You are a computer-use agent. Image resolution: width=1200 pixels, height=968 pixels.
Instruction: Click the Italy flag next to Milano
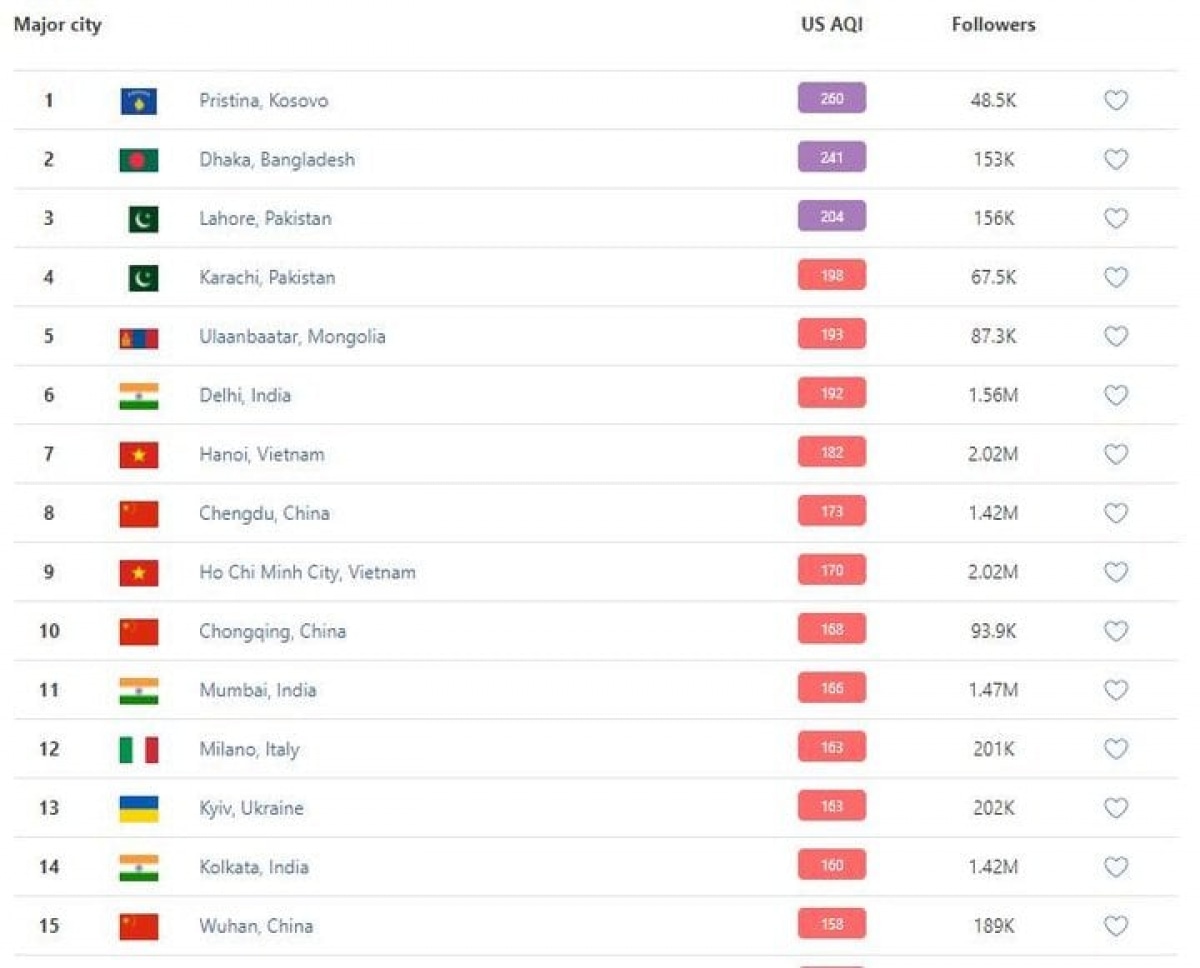pyautogui.click(x=139, y=750)
